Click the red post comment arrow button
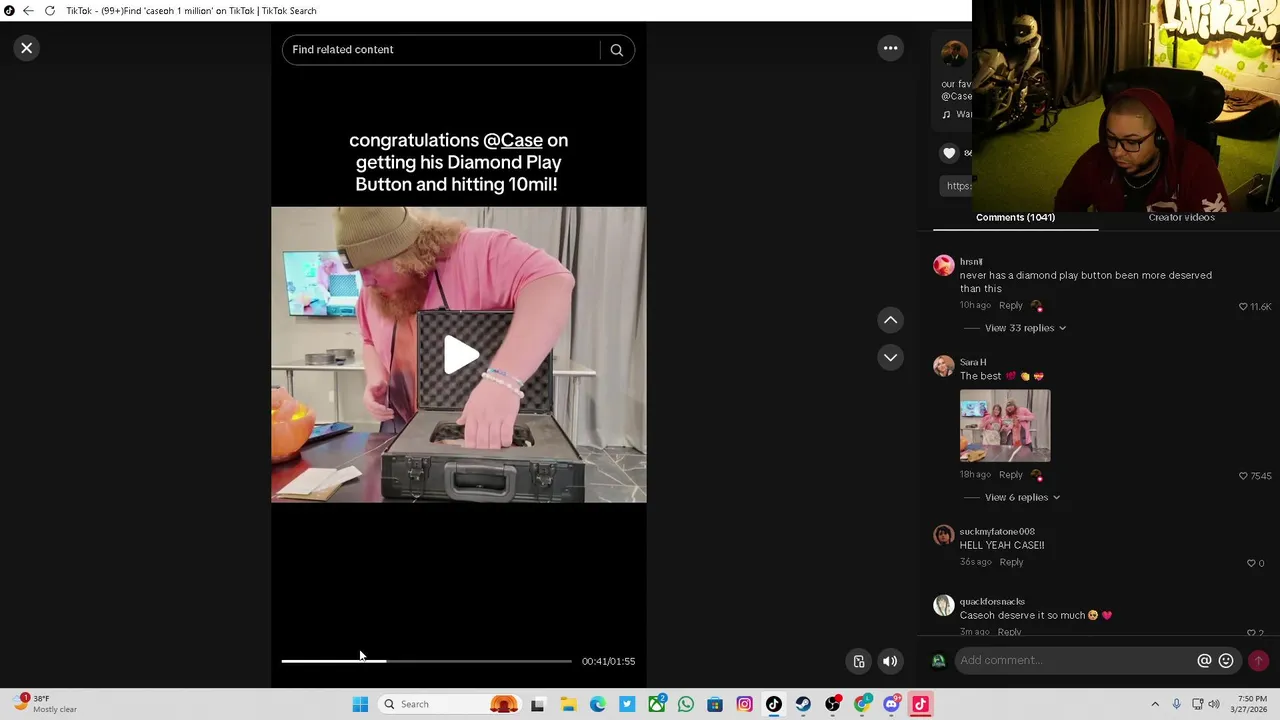The width and height of the screenshot is (1280, 720). click(1258, 661)
